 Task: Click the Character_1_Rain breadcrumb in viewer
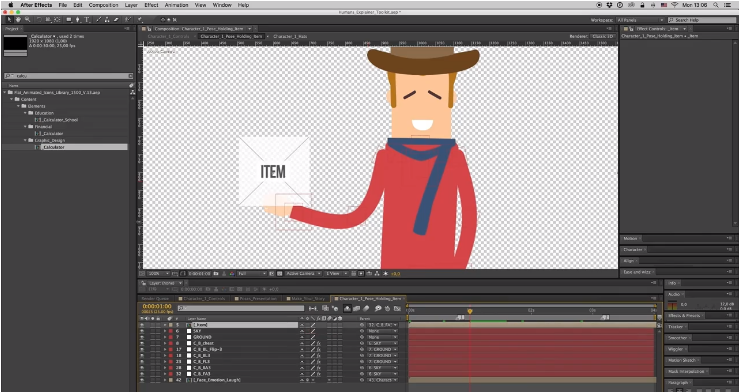(290, 36)
